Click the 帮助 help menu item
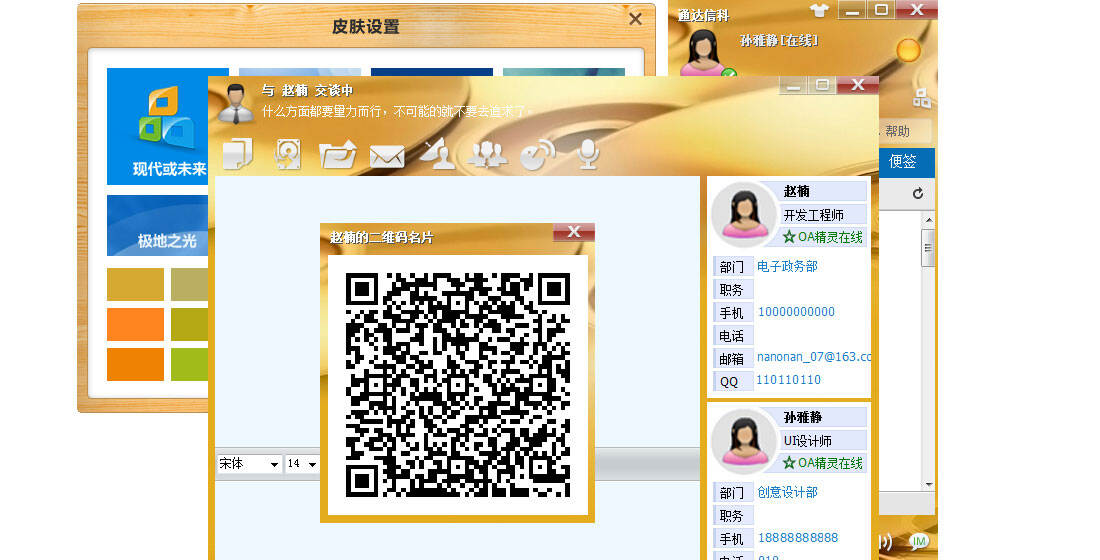Screen dimensions: 1100x560 click(x=897, y=131)
